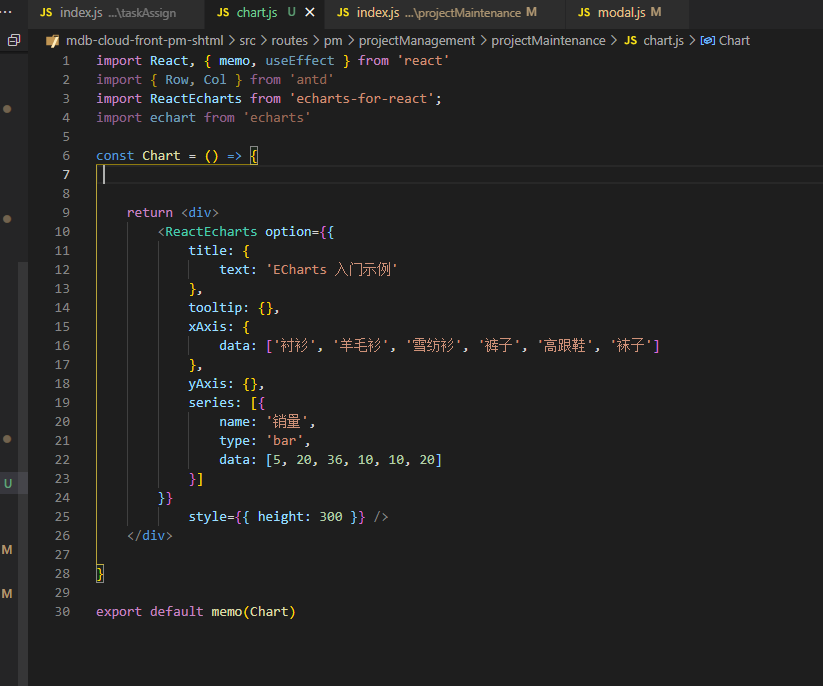This screenshot has width=823, height=686.
Task: Click the height value 300 on line 25
Action: [331, 517]
